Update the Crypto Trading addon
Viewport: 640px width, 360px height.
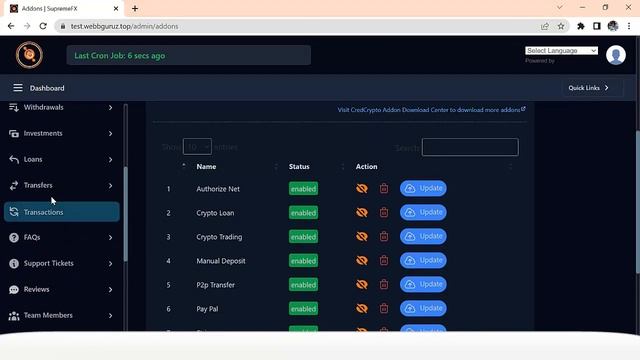(423, 236)
